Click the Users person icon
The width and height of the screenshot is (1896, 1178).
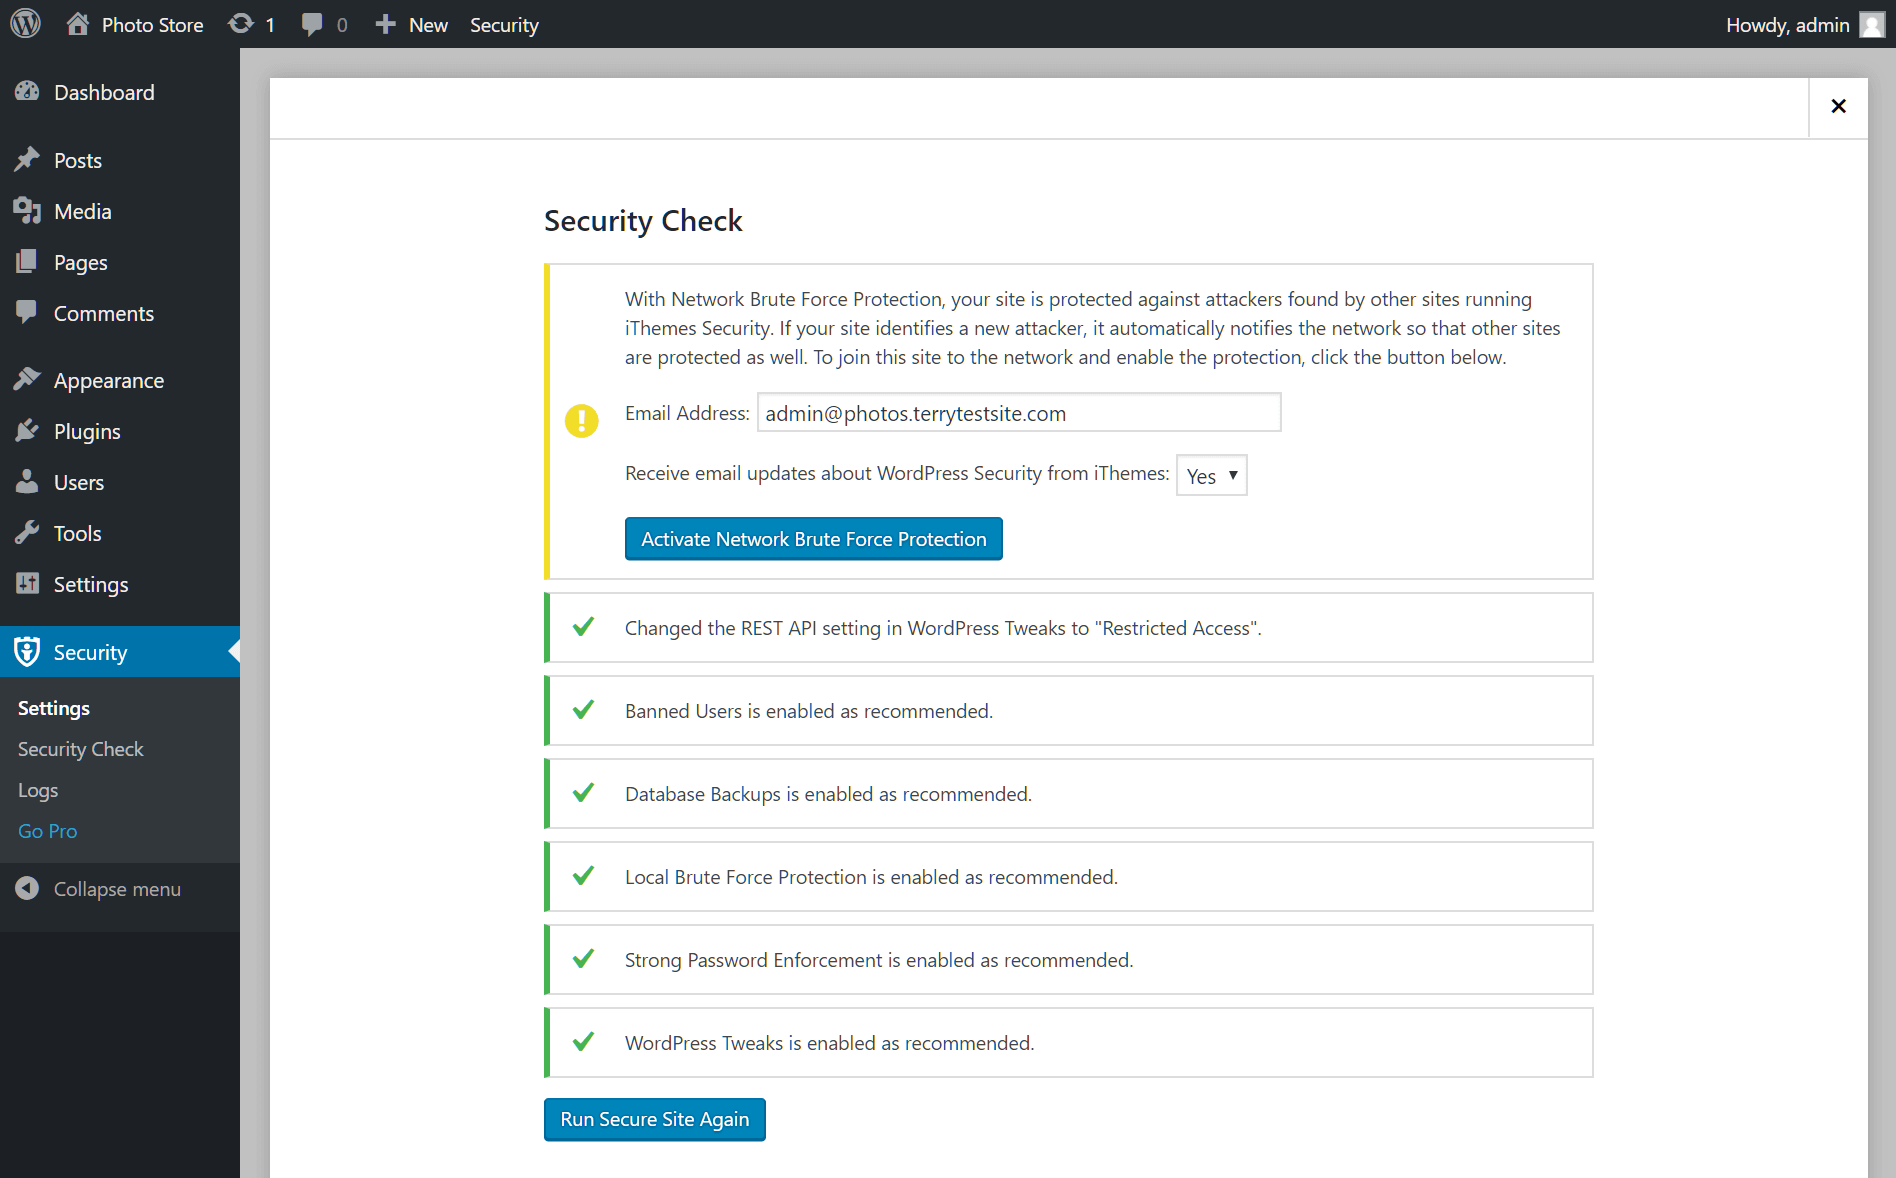pos(27,482)
